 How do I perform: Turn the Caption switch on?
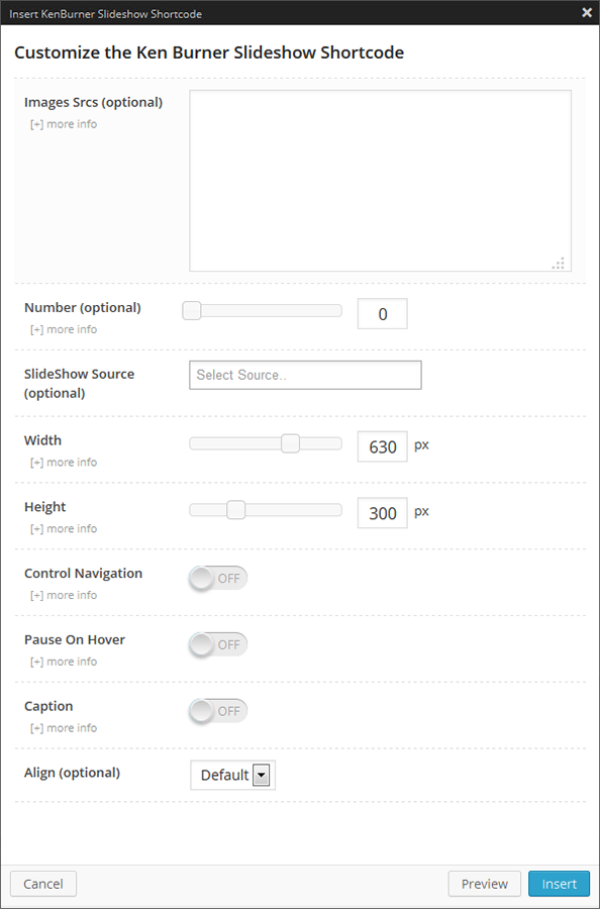tap(217, 711)
